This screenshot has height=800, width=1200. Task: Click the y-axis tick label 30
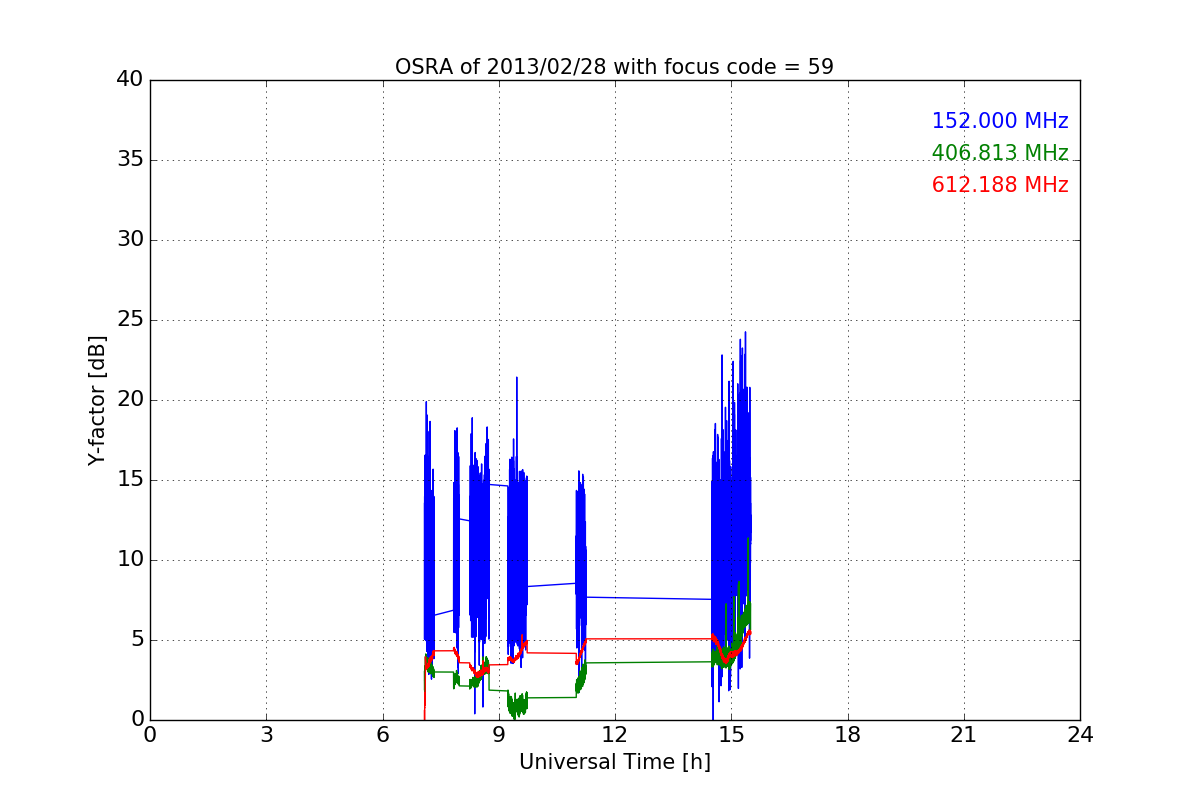click(130, 240)
